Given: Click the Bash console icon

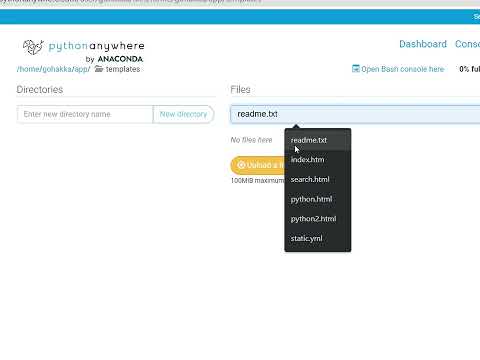Looking at the screenshot, I should (356, 69).
